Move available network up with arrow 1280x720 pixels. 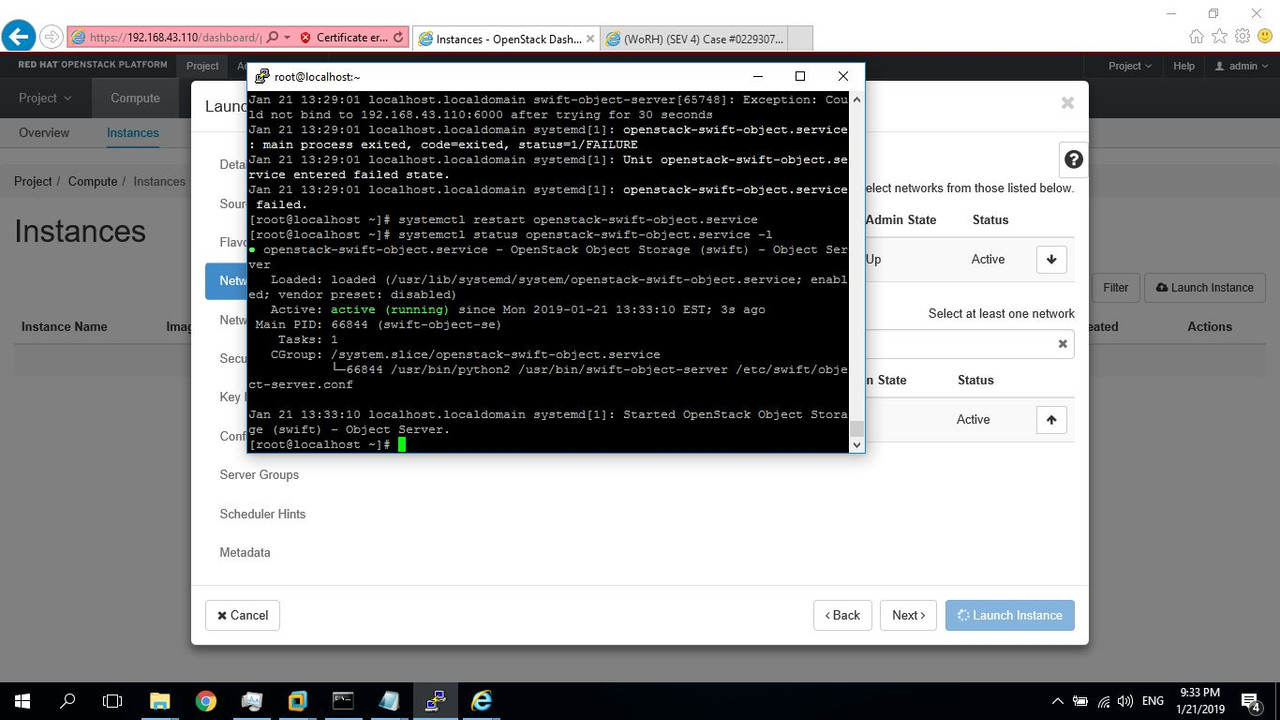coord(1051,420)
